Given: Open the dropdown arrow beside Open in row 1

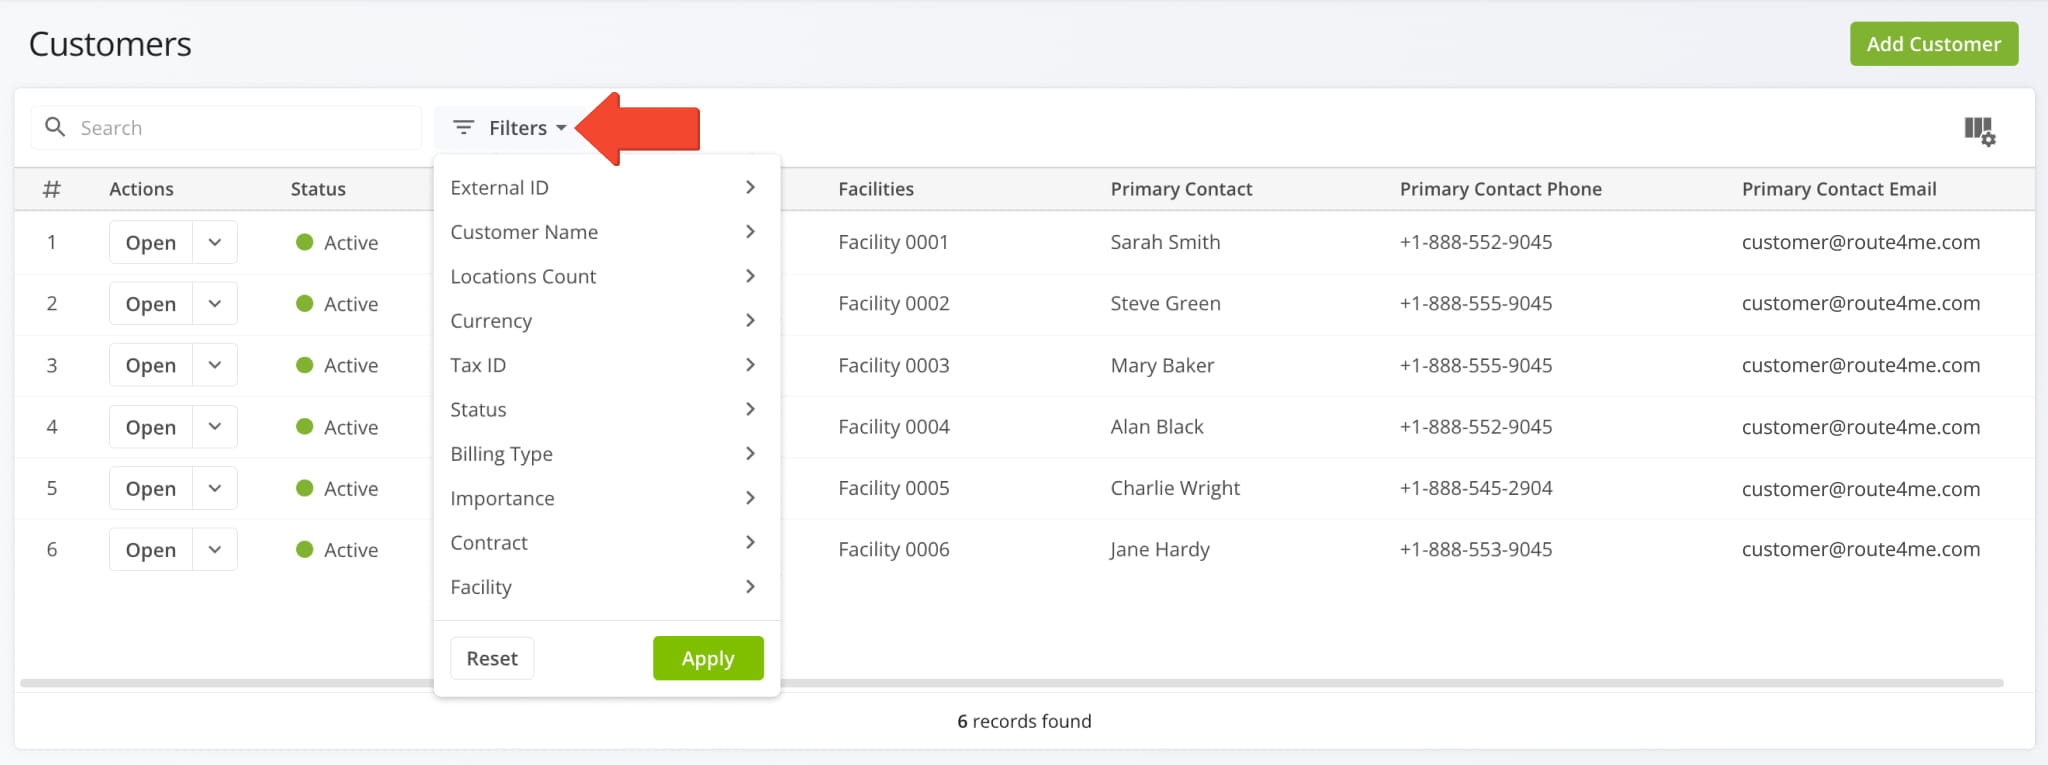Looking at the screenshot, I should point(215,242).
